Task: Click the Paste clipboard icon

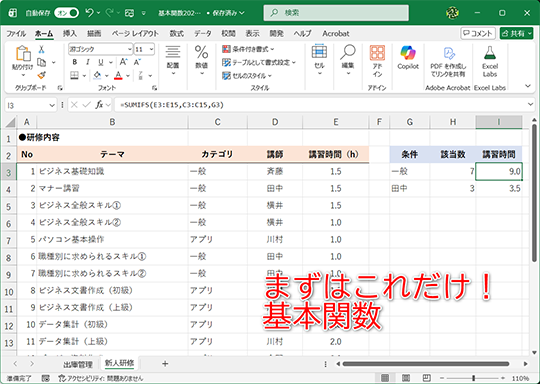Action: (23, 54)
